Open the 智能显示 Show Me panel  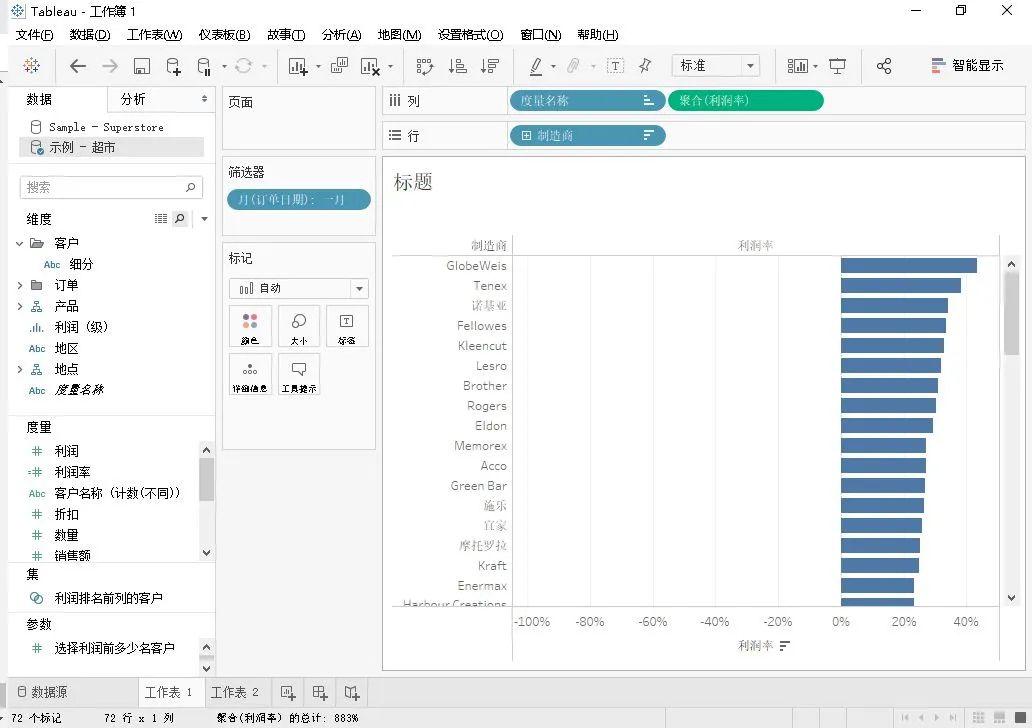click(x=968, y=65)
